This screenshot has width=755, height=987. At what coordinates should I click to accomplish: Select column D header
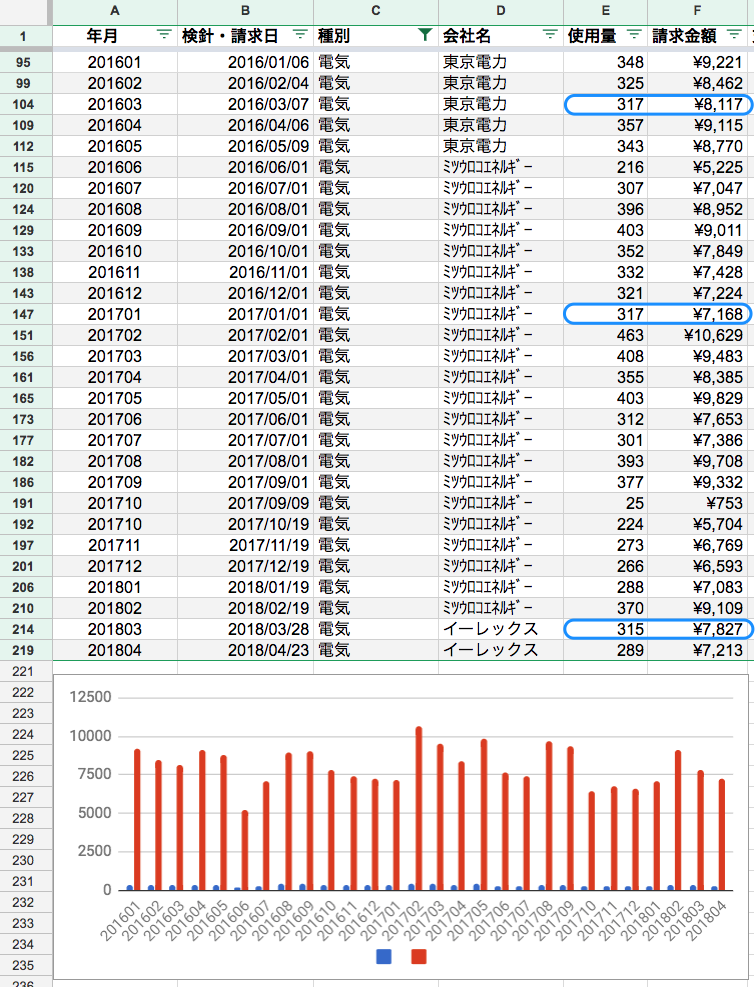(x=501, y=11)
